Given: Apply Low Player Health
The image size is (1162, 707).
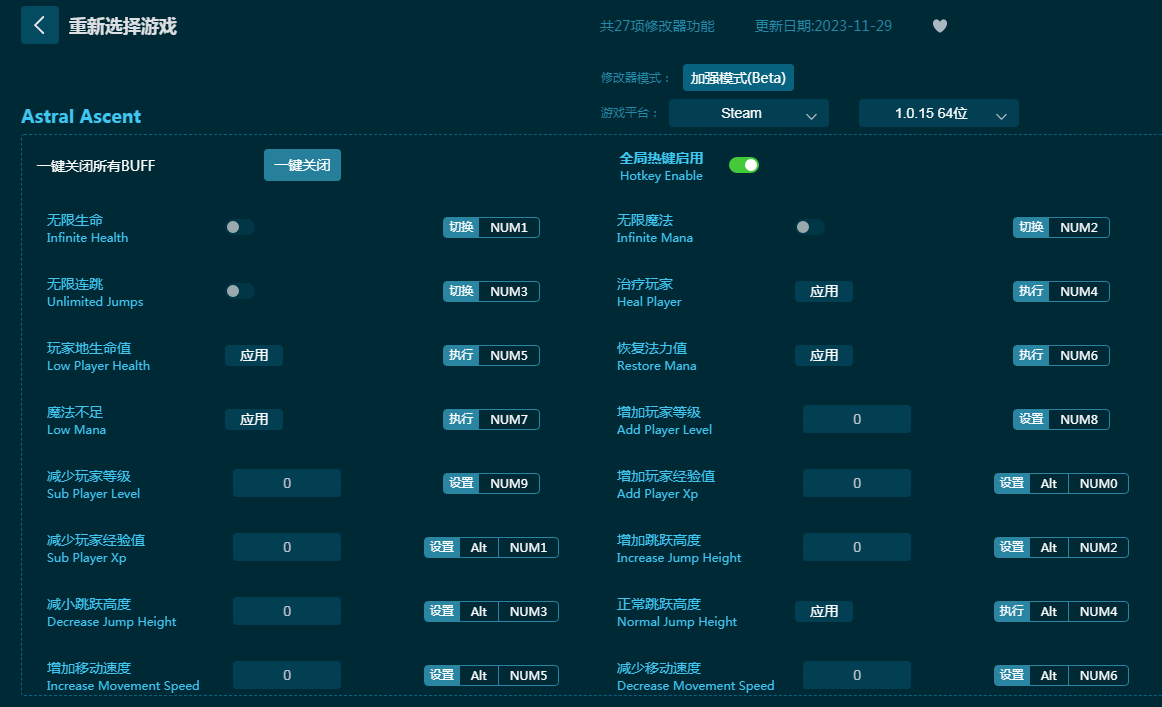Looking at the screenshot, I should (x=254, y=355).
